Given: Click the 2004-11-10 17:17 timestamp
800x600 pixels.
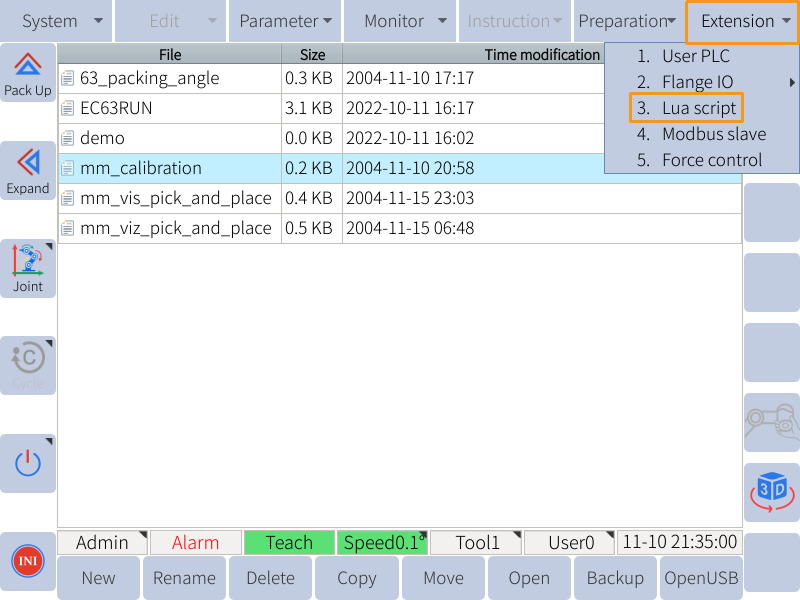Looking at the screenshot, I should click(410, 78).
